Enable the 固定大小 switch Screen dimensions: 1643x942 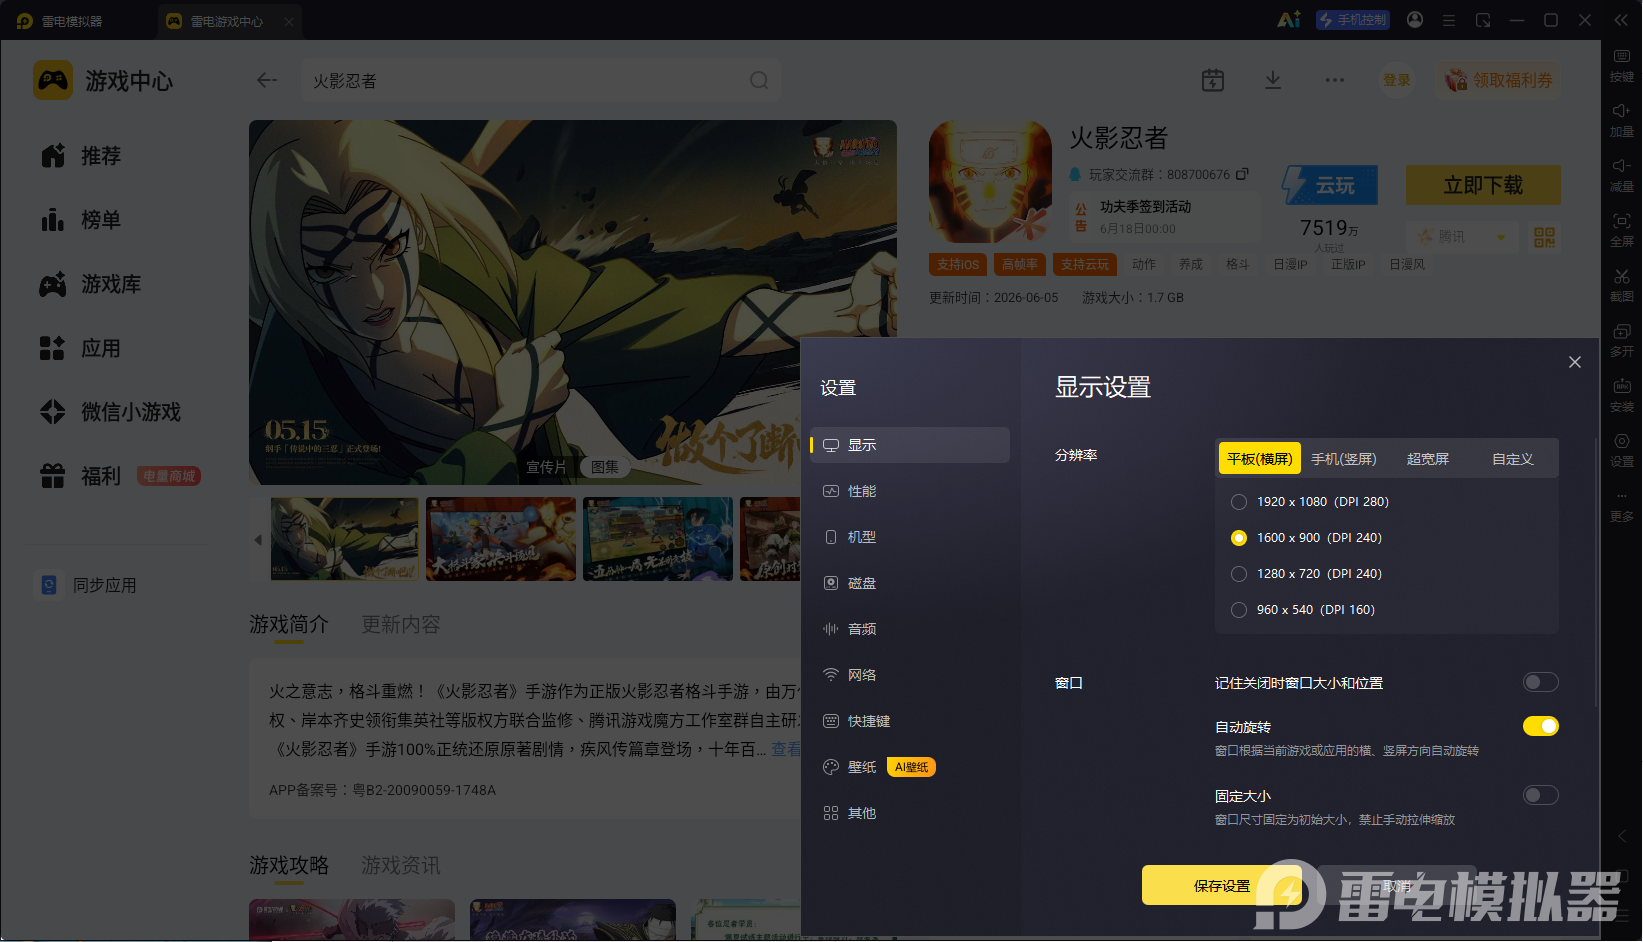[1541, 795]
